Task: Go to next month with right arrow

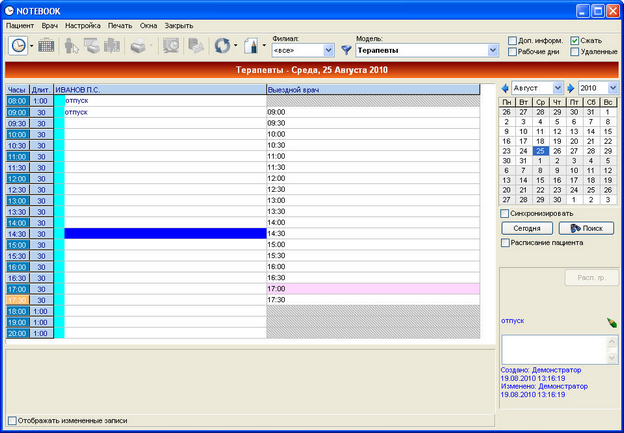Action: 571,88
